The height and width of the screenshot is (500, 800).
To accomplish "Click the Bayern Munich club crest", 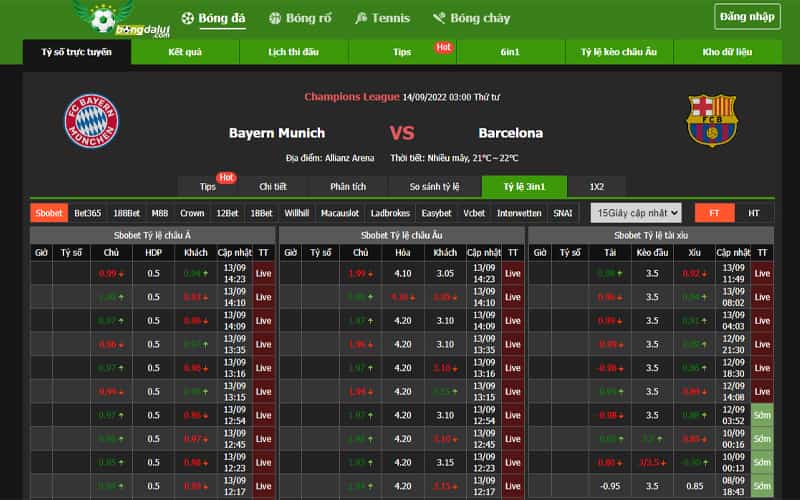I will (91, 121).
